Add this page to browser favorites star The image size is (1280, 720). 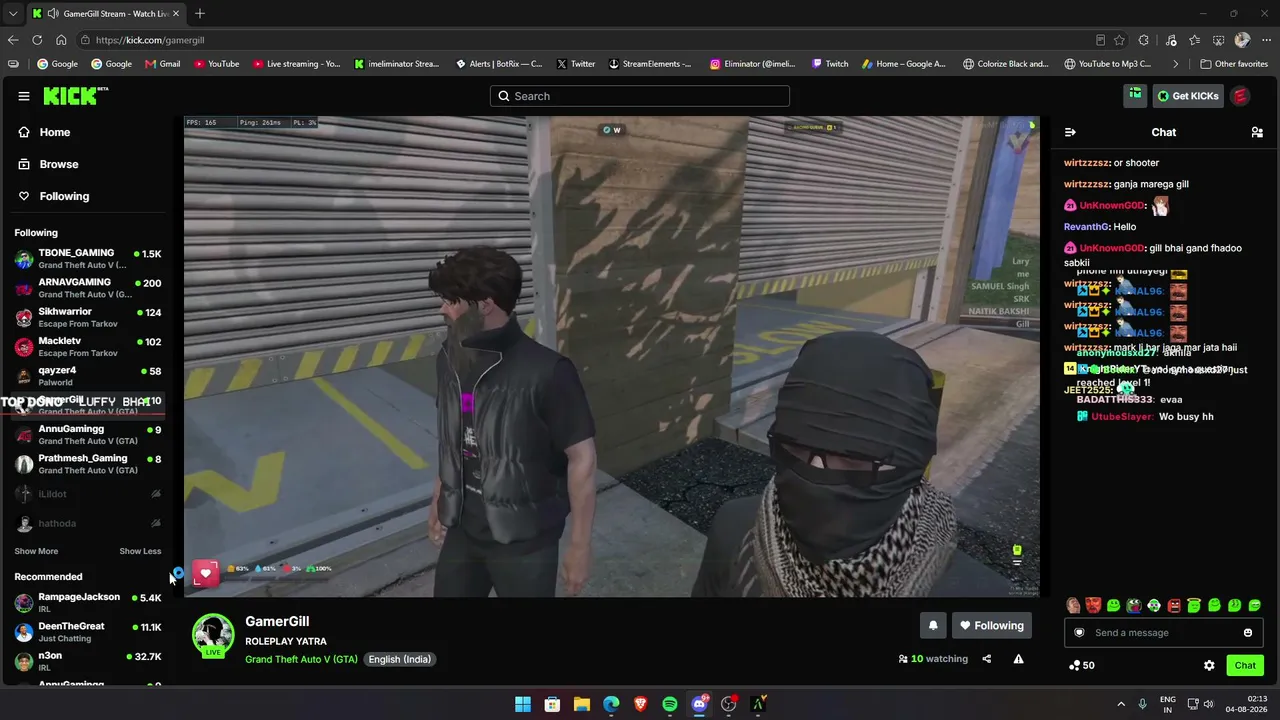click(x=1120, y=40)
